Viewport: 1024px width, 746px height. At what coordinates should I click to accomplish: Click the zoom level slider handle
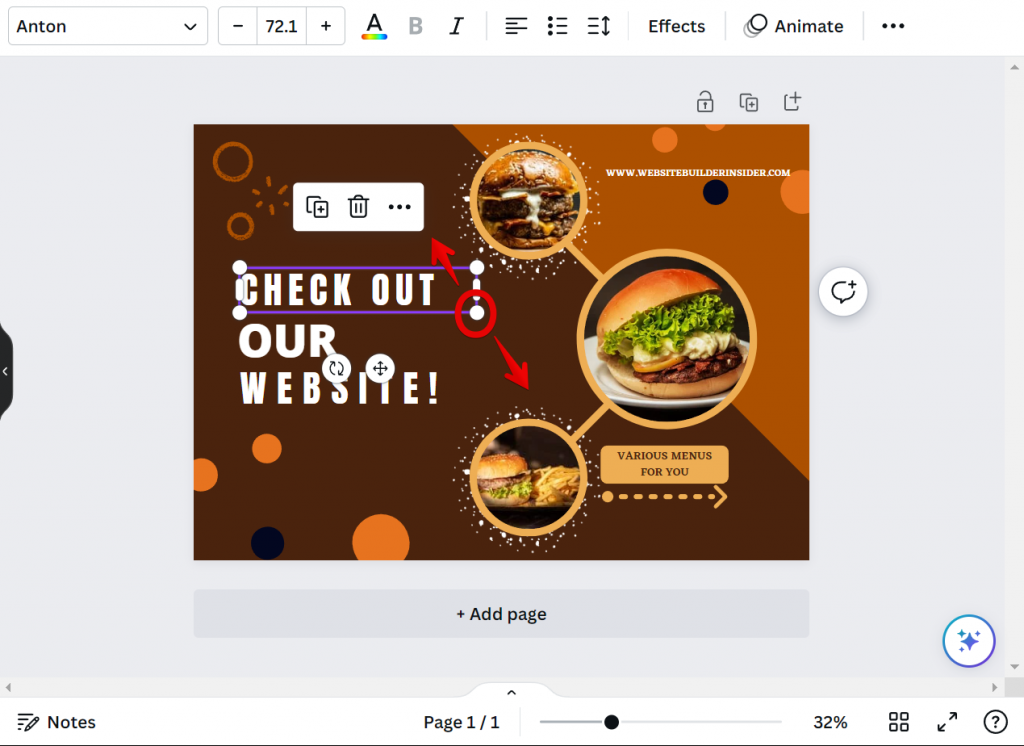click(610, 721)
